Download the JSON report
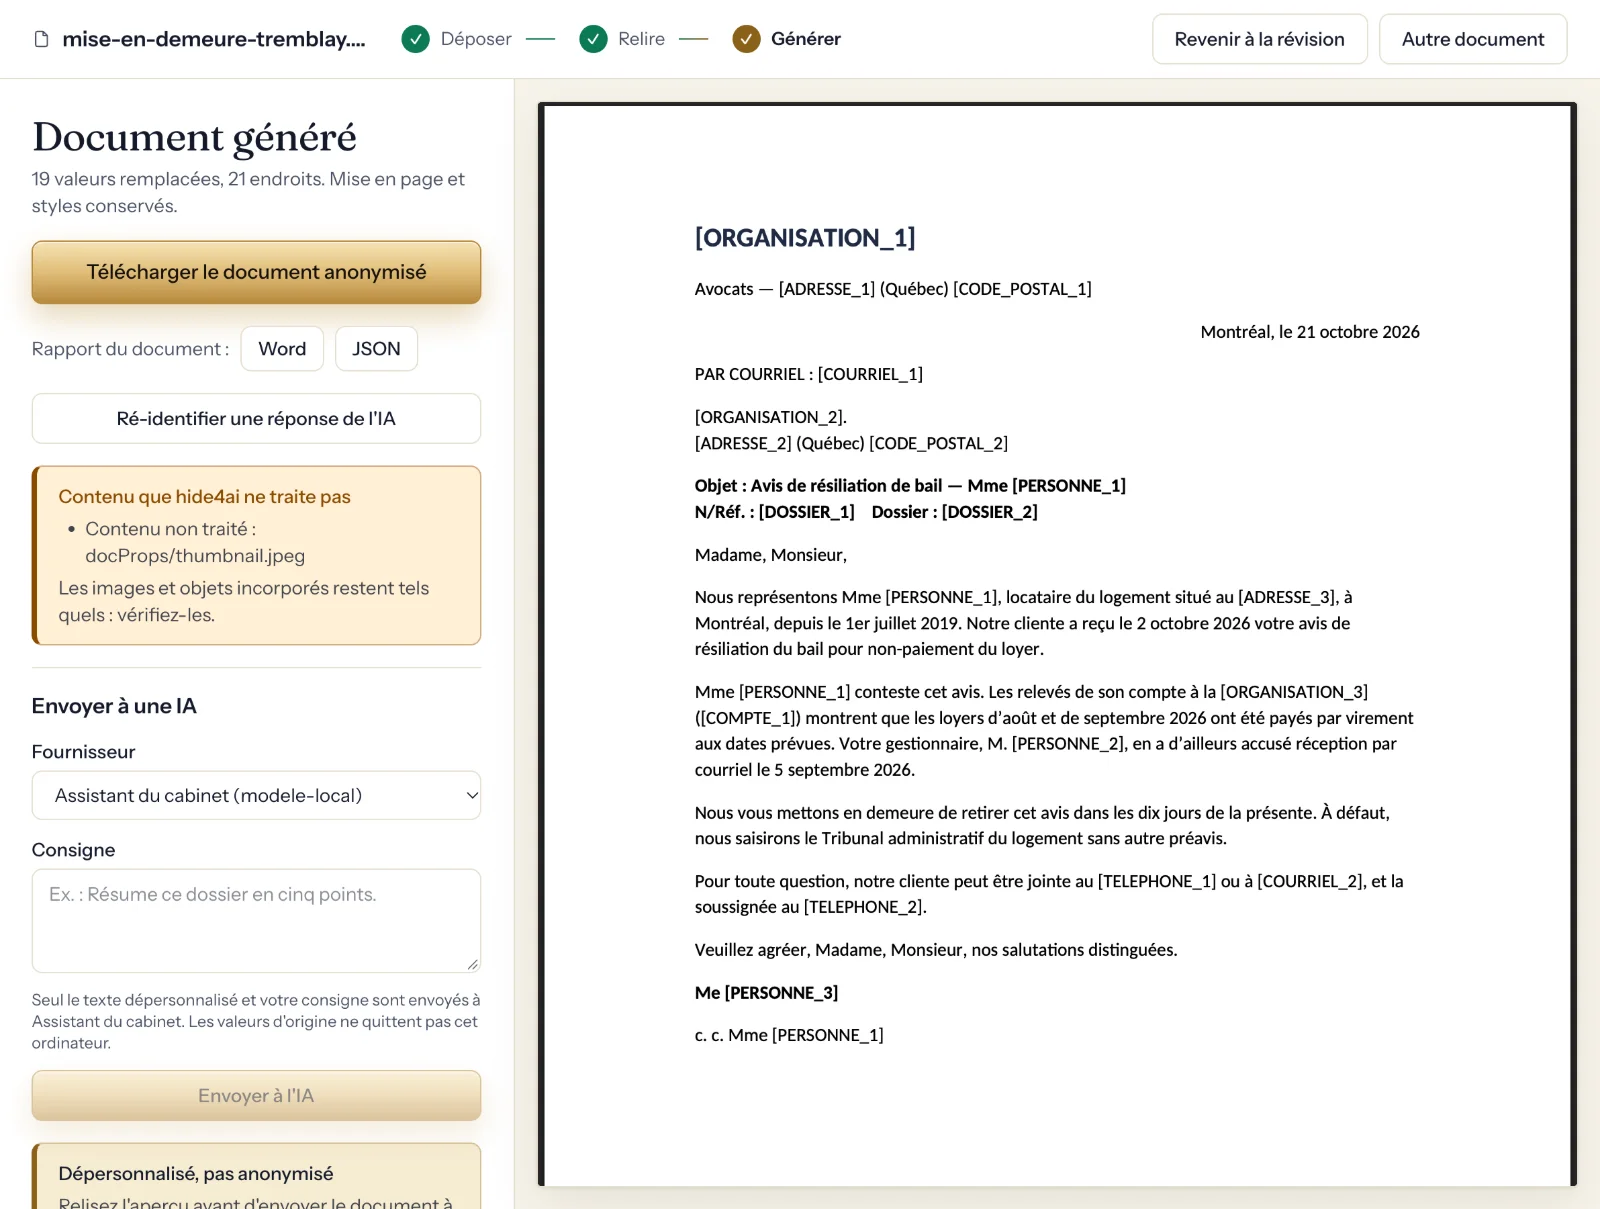Image resolution: width=1600 pixels, height=1209 pixels. tap(376, 349)
